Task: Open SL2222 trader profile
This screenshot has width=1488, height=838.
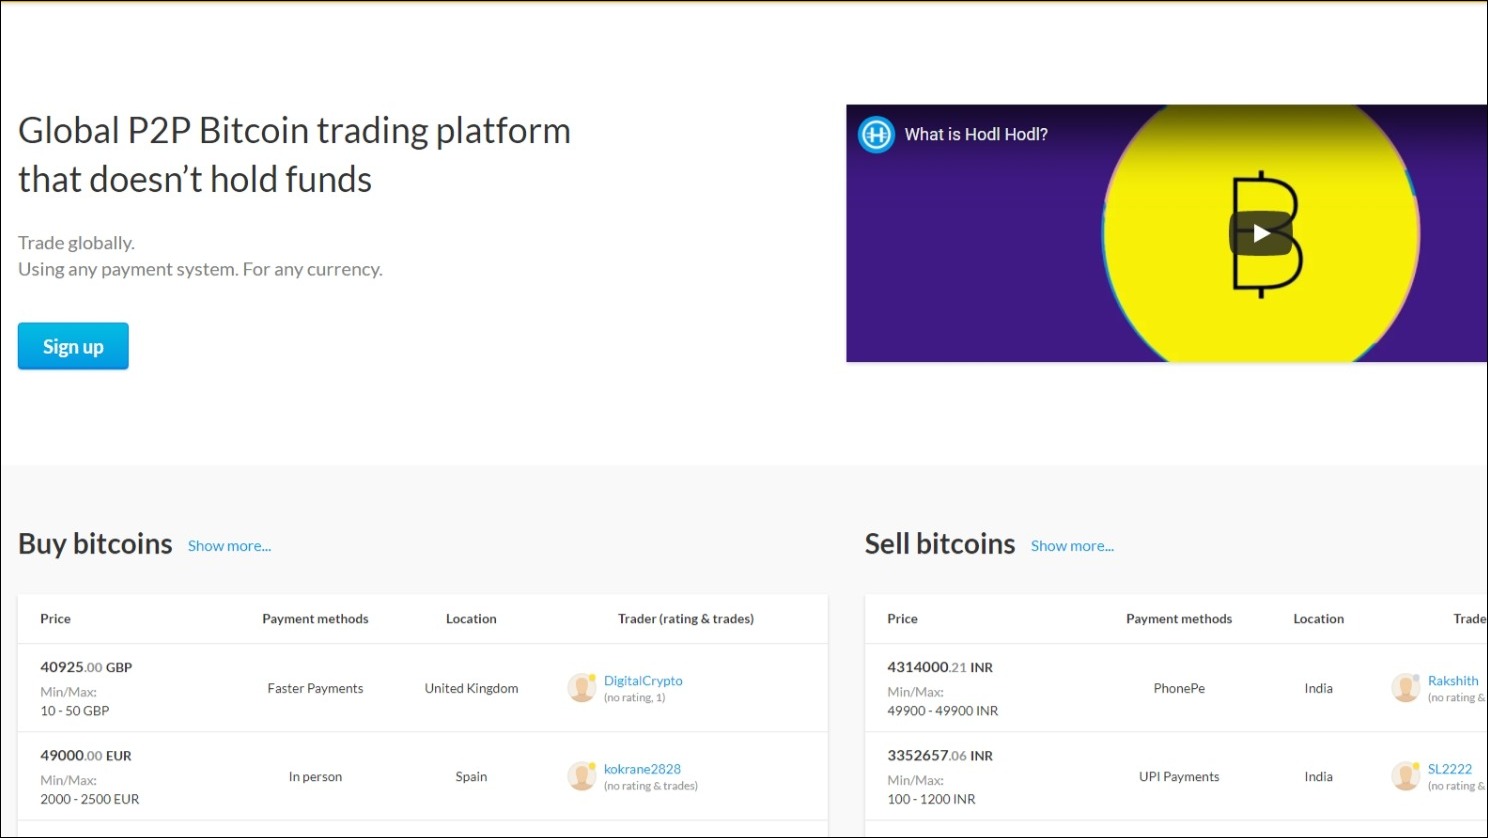Action: pos(1450,769)
